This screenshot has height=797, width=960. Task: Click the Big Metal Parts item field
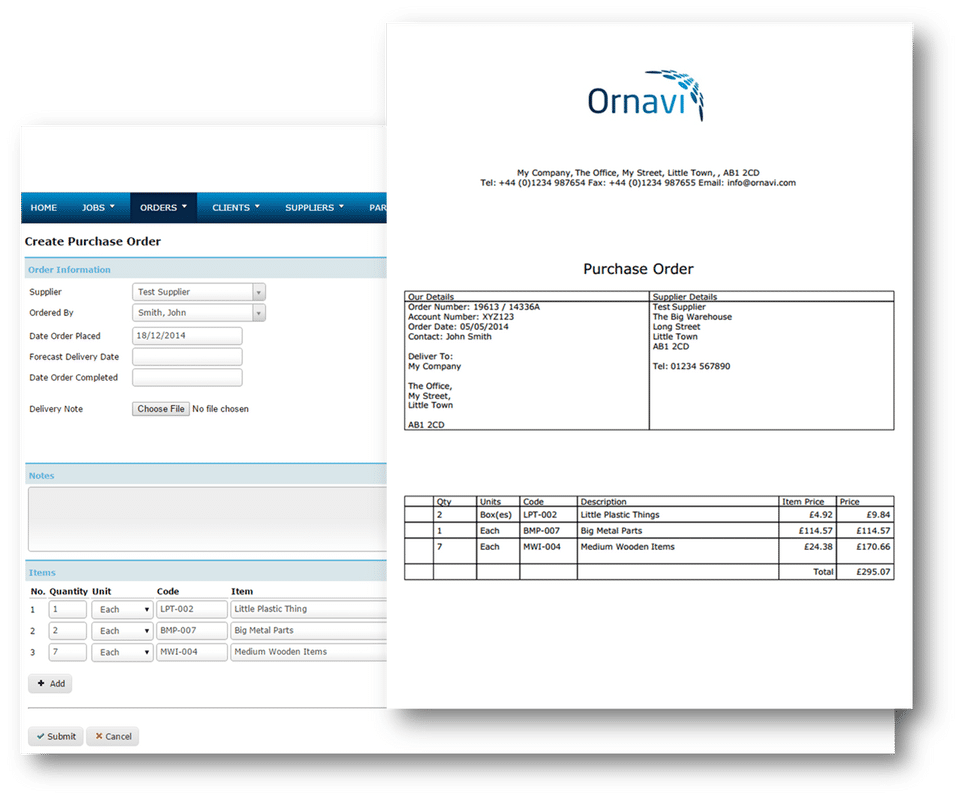[309, 630]
